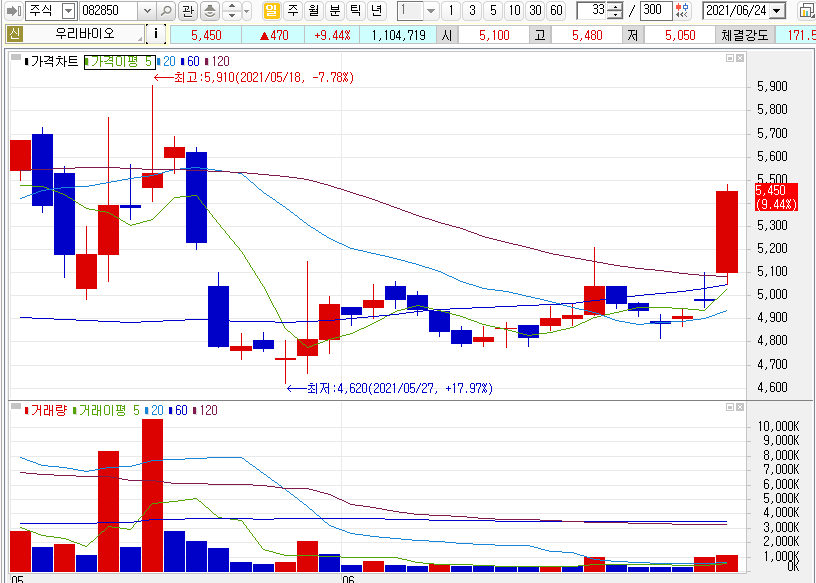The image size is (816, 583).
Task: Click the candlestick compress icon
Action: 682,10
